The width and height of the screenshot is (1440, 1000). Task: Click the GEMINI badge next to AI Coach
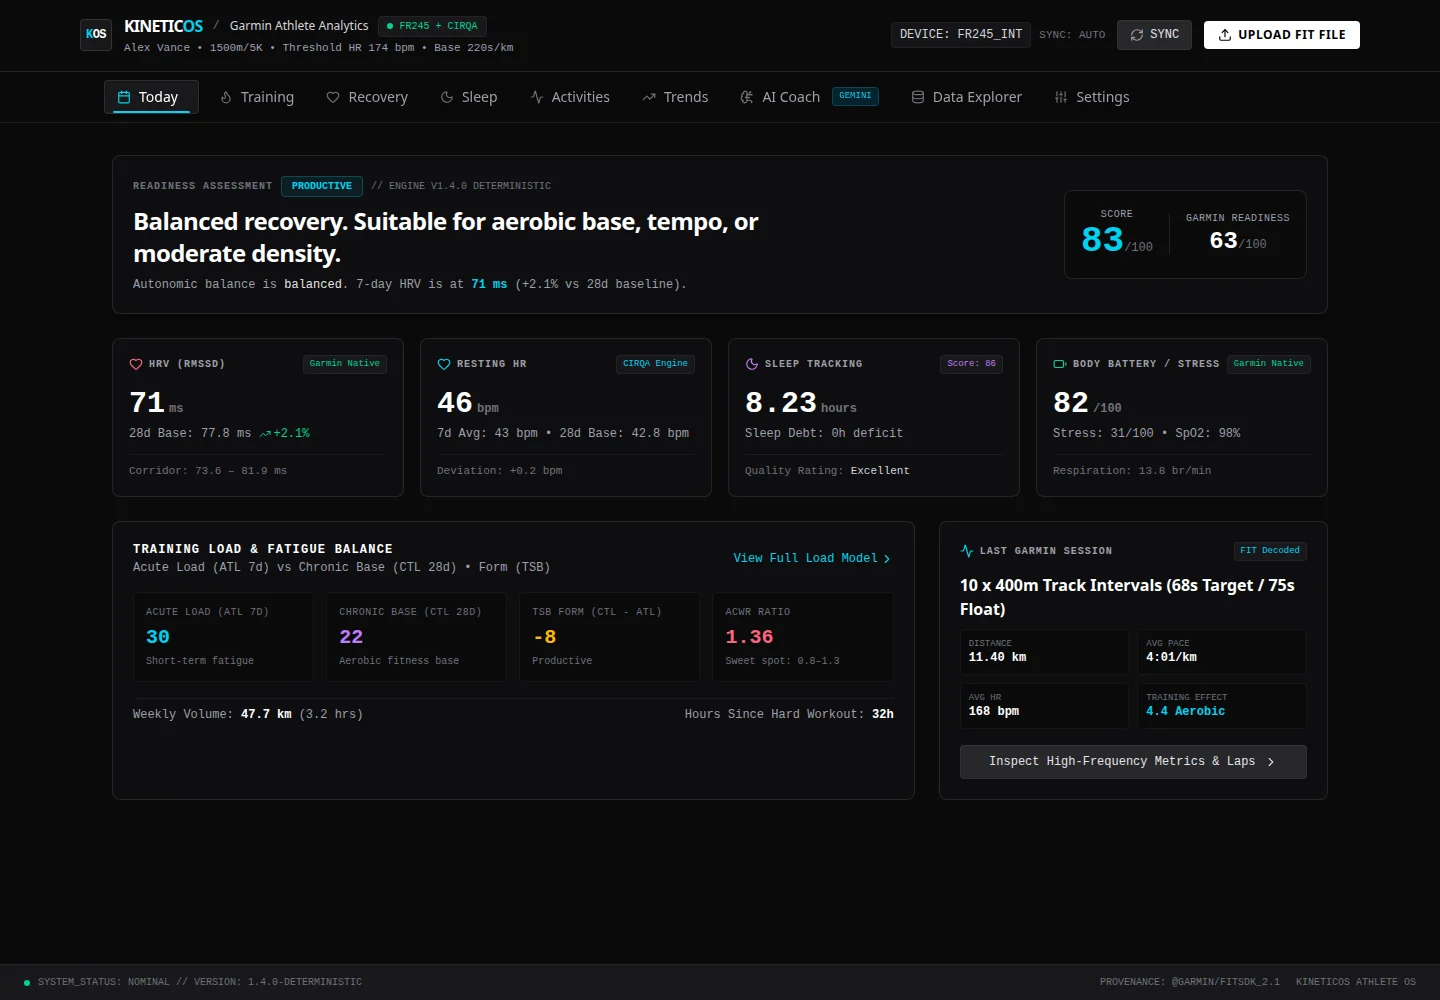point(855,96)
